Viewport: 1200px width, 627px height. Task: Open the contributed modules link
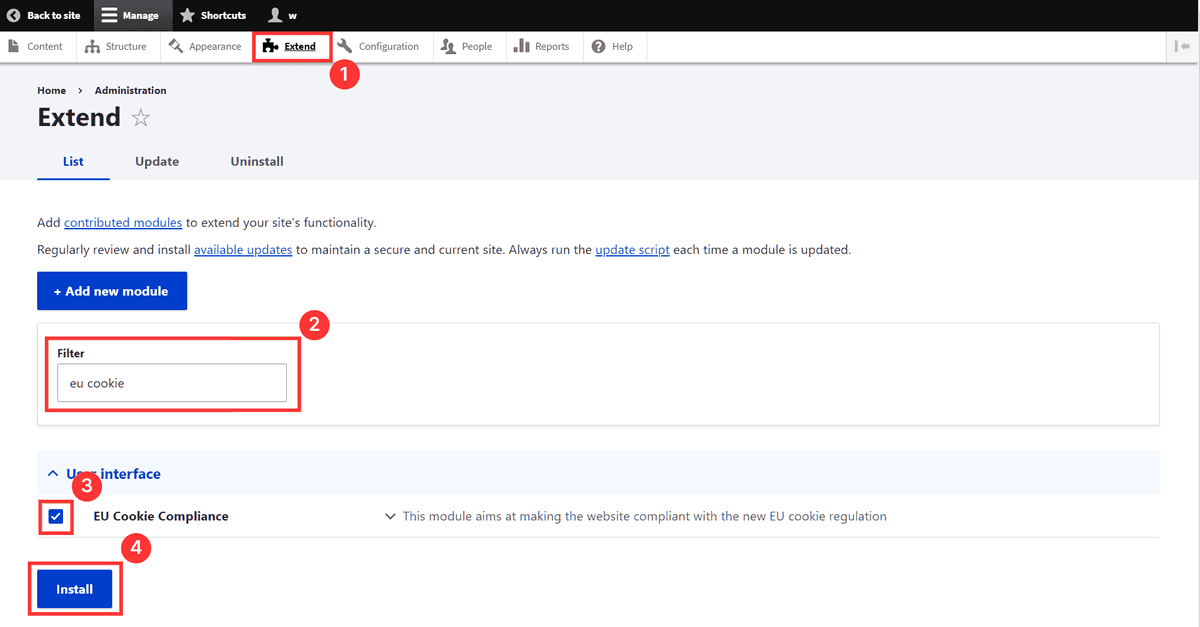[x=123, y=222]
